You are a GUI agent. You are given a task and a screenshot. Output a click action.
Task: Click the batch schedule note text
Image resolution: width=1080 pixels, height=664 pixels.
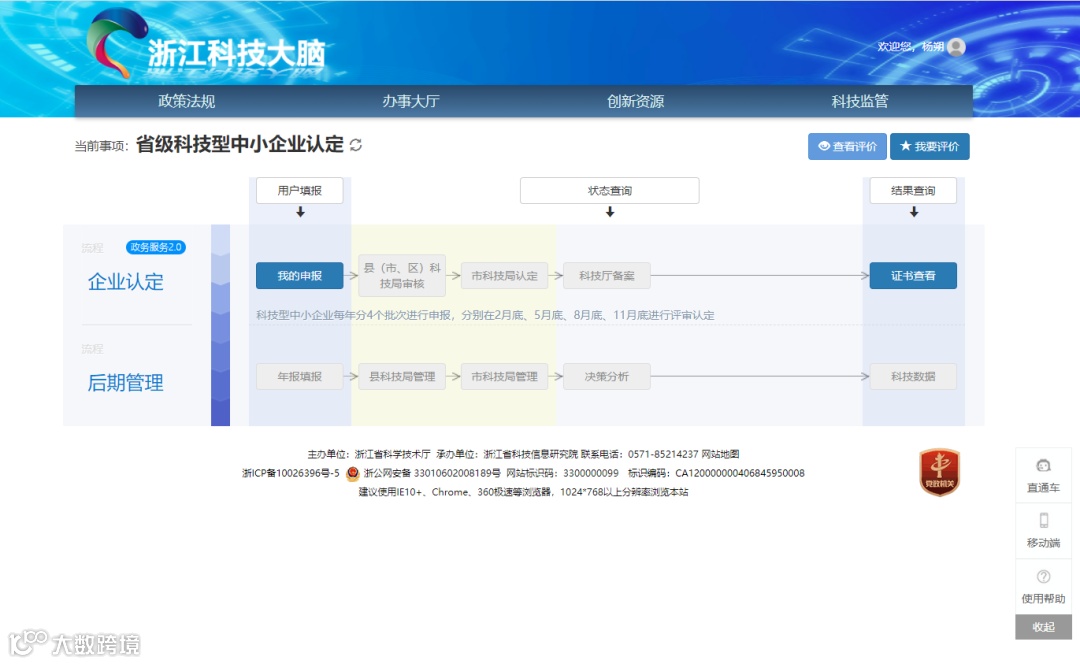point(485,315)
